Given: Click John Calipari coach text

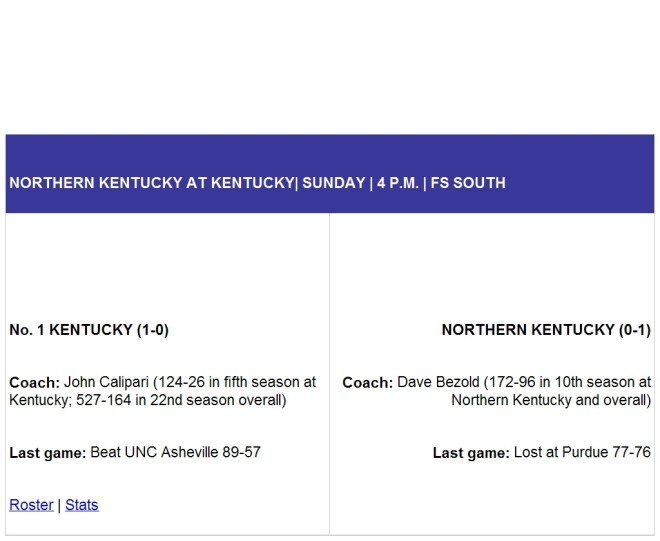Looking at the screenshot, I should pos(162,391).
